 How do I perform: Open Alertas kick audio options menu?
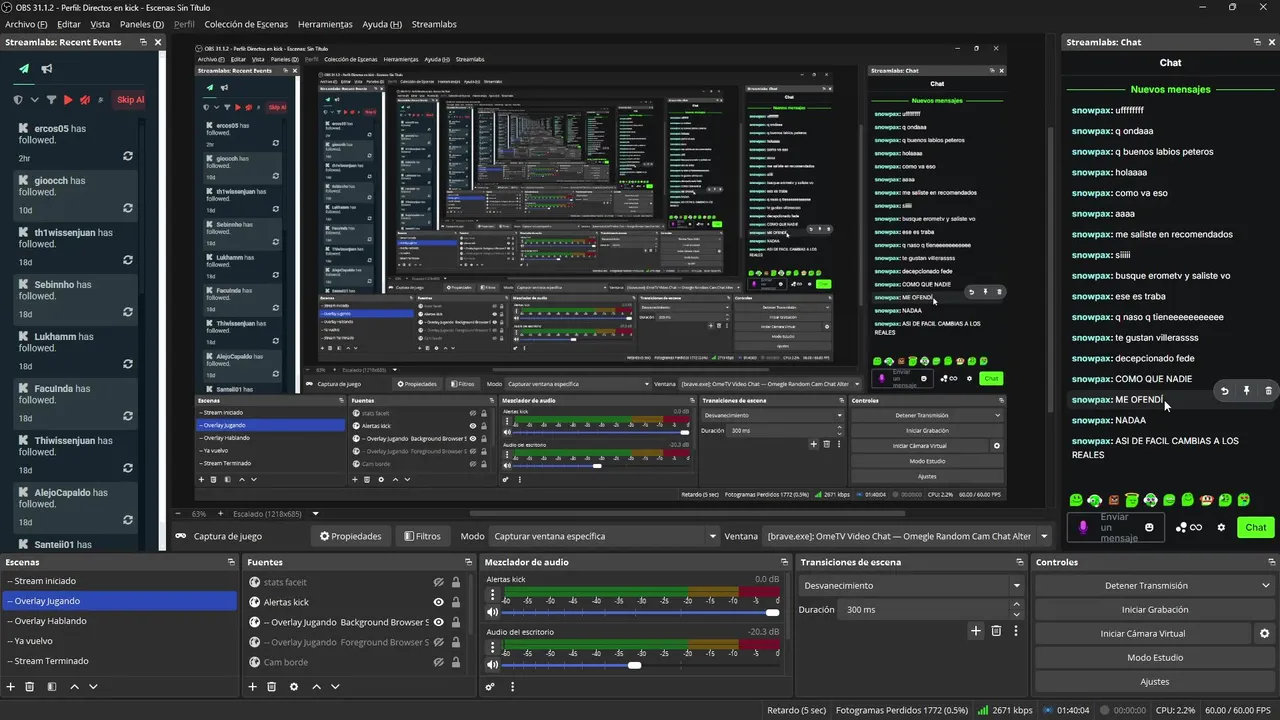point(492,595)
